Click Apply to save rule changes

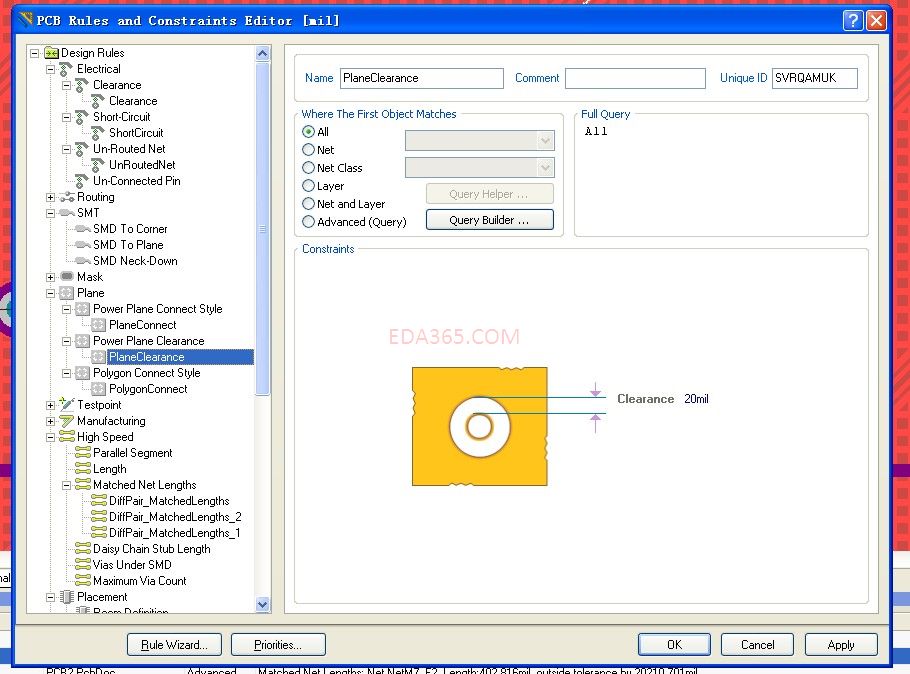tap(841, 645)
